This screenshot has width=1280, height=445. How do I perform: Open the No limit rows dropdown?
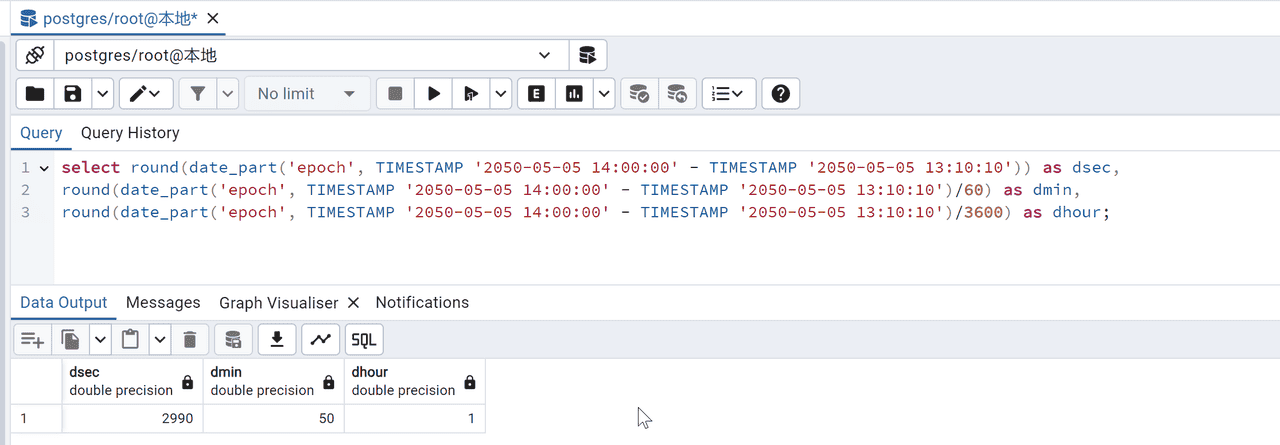tap(307, 94)
